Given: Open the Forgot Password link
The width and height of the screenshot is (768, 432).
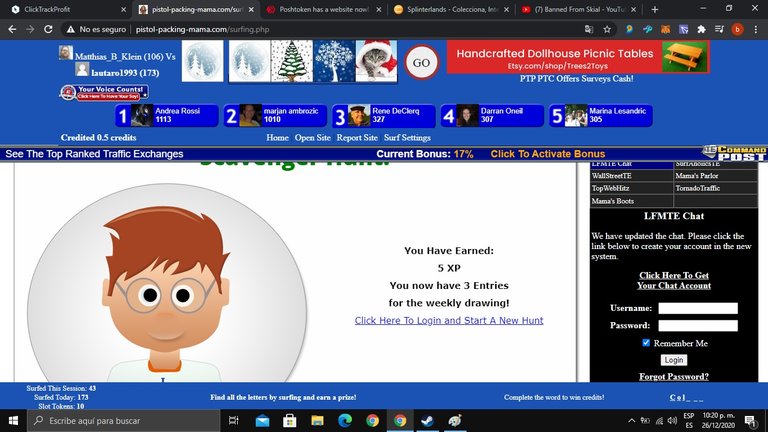Looking at the screenshot, I should click(673, 376).
